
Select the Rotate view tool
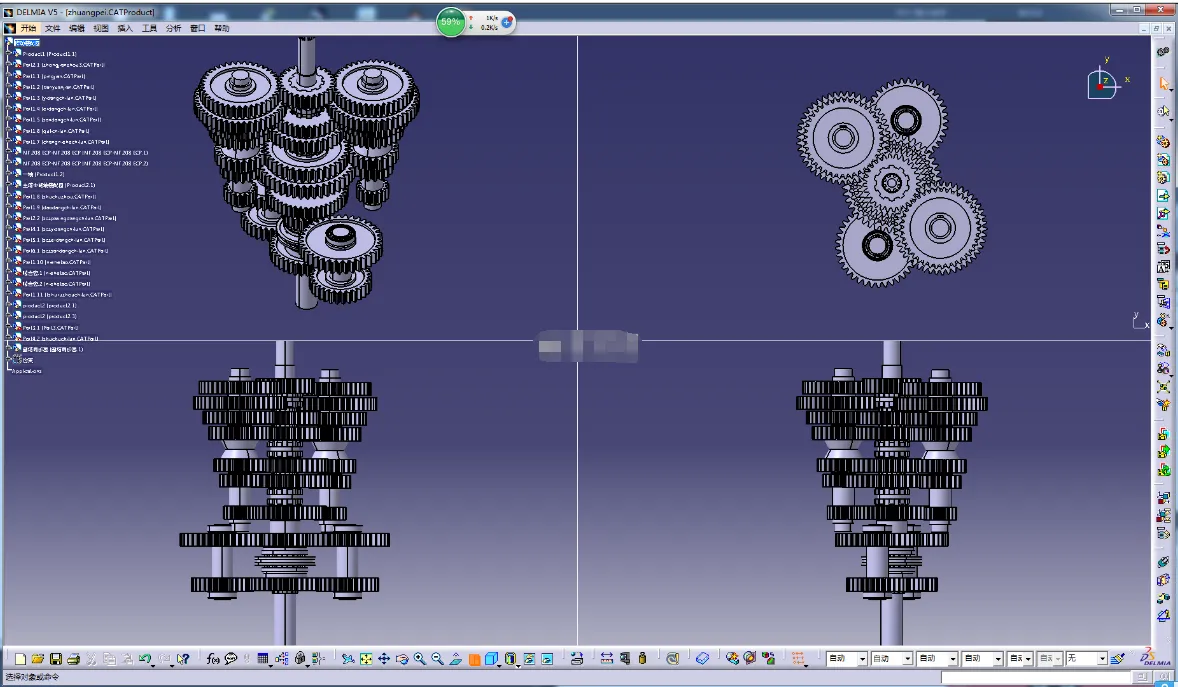pos(402,659)
